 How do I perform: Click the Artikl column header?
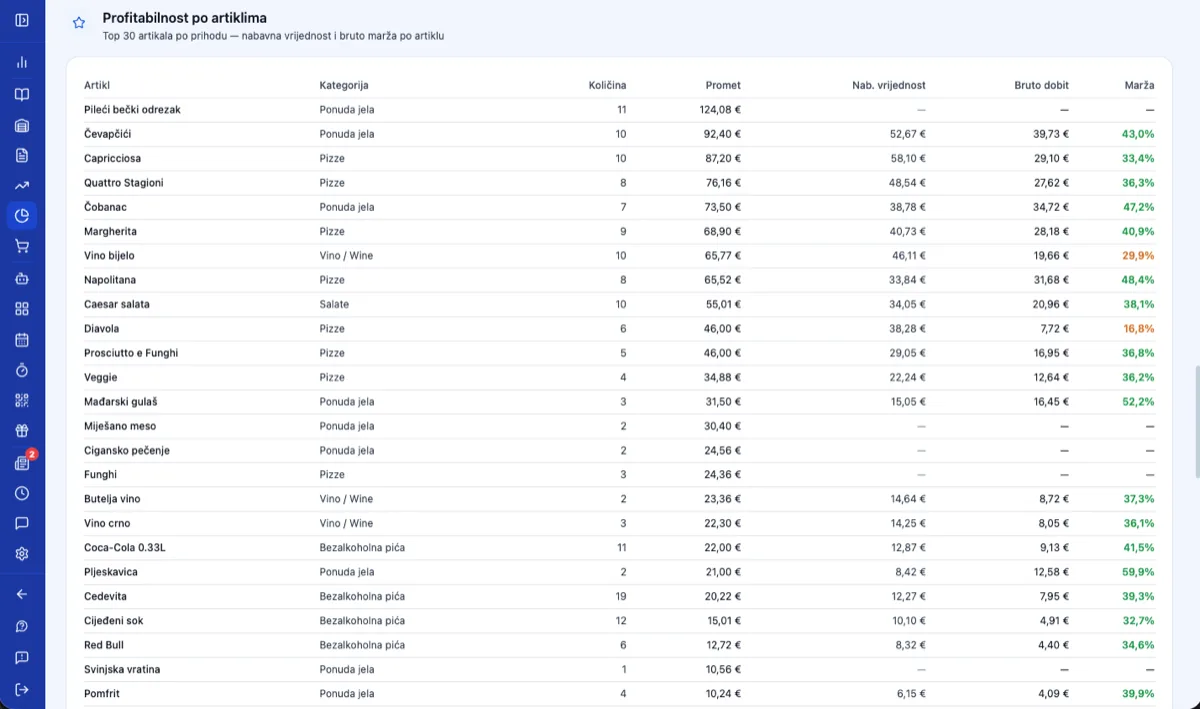(x=97, y=85)
